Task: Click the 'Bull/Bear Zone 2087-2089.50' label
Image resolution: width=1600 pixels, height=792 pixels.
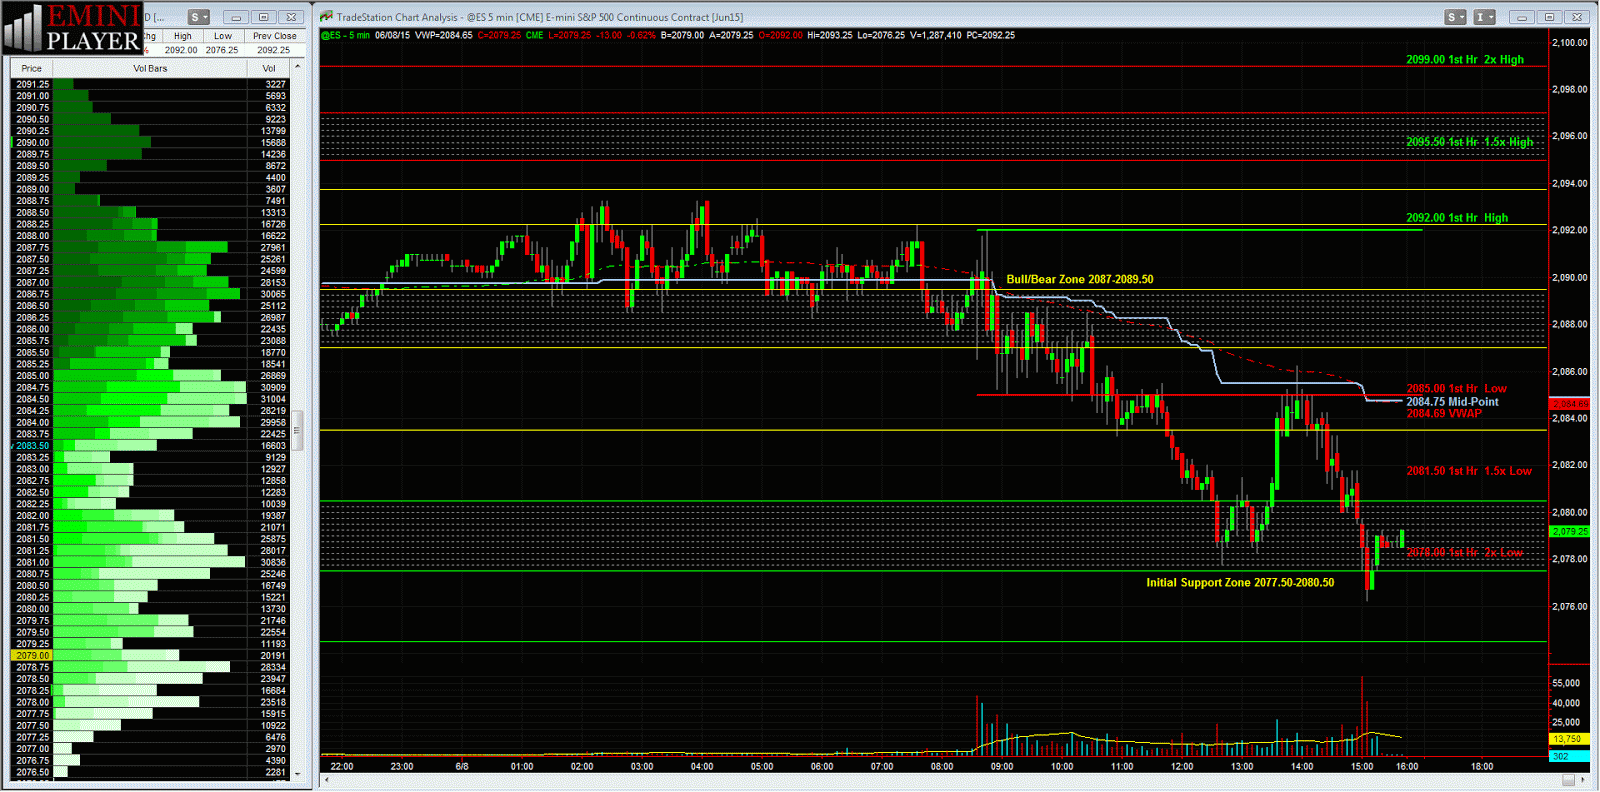Action: point(1079,279)
